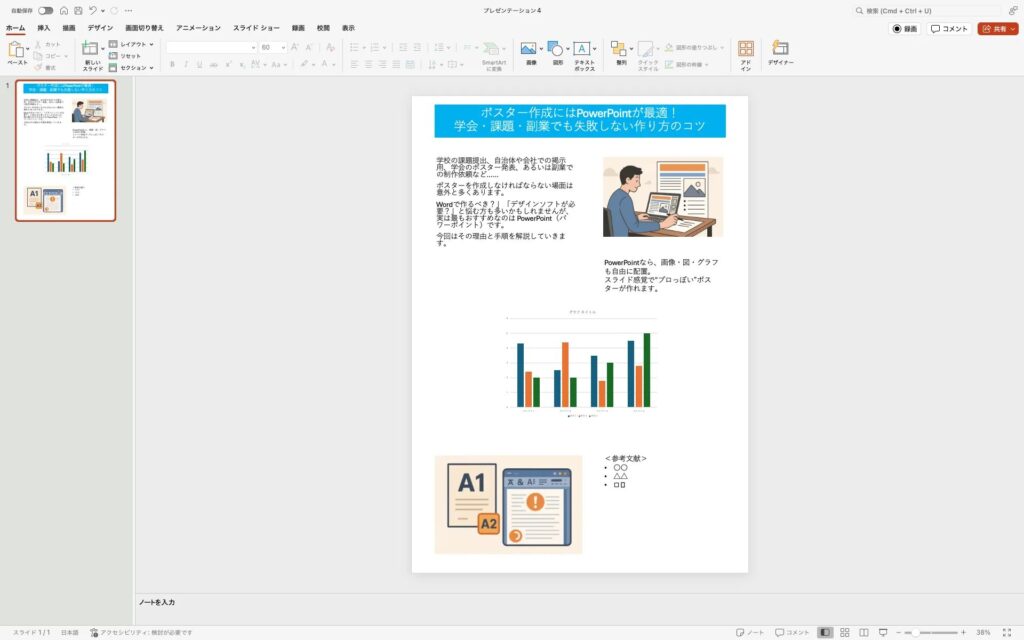Click the 録画 record button
1024x640 pixels.
coord(904,29)
